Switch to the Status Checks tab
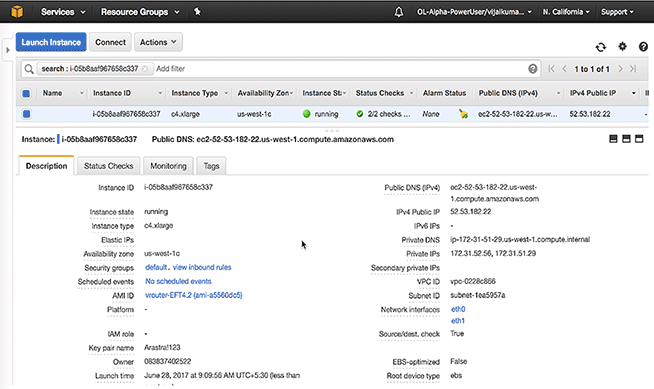The height and width of the screenshot is (389, 654). pyautogui.click(x=108, y=166)
